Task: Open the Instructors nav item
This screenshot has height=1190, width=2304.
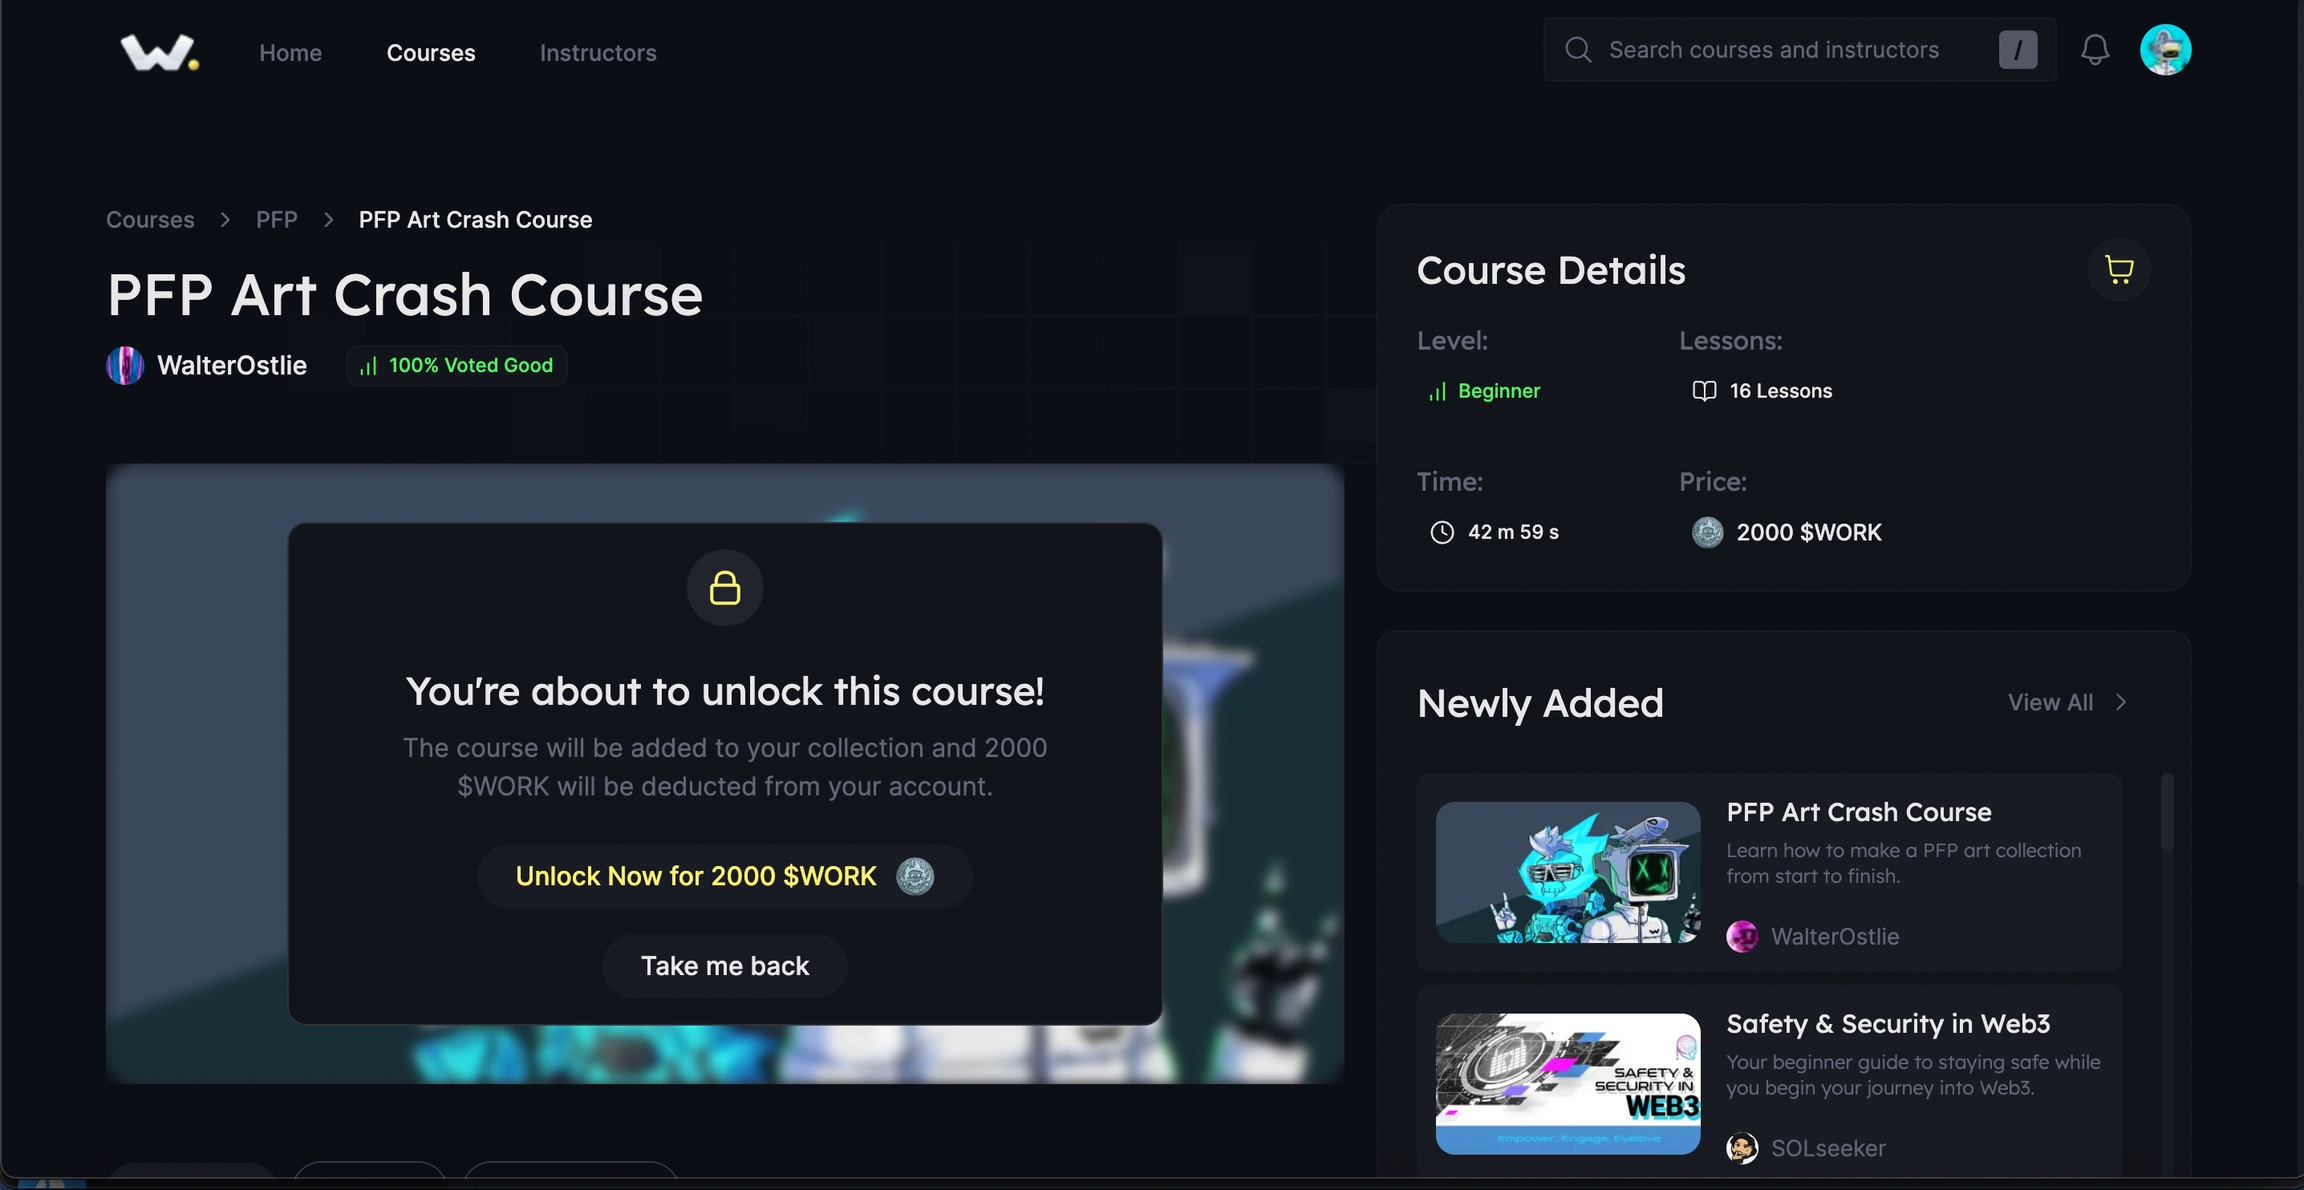Action: (x=598, y=53)
